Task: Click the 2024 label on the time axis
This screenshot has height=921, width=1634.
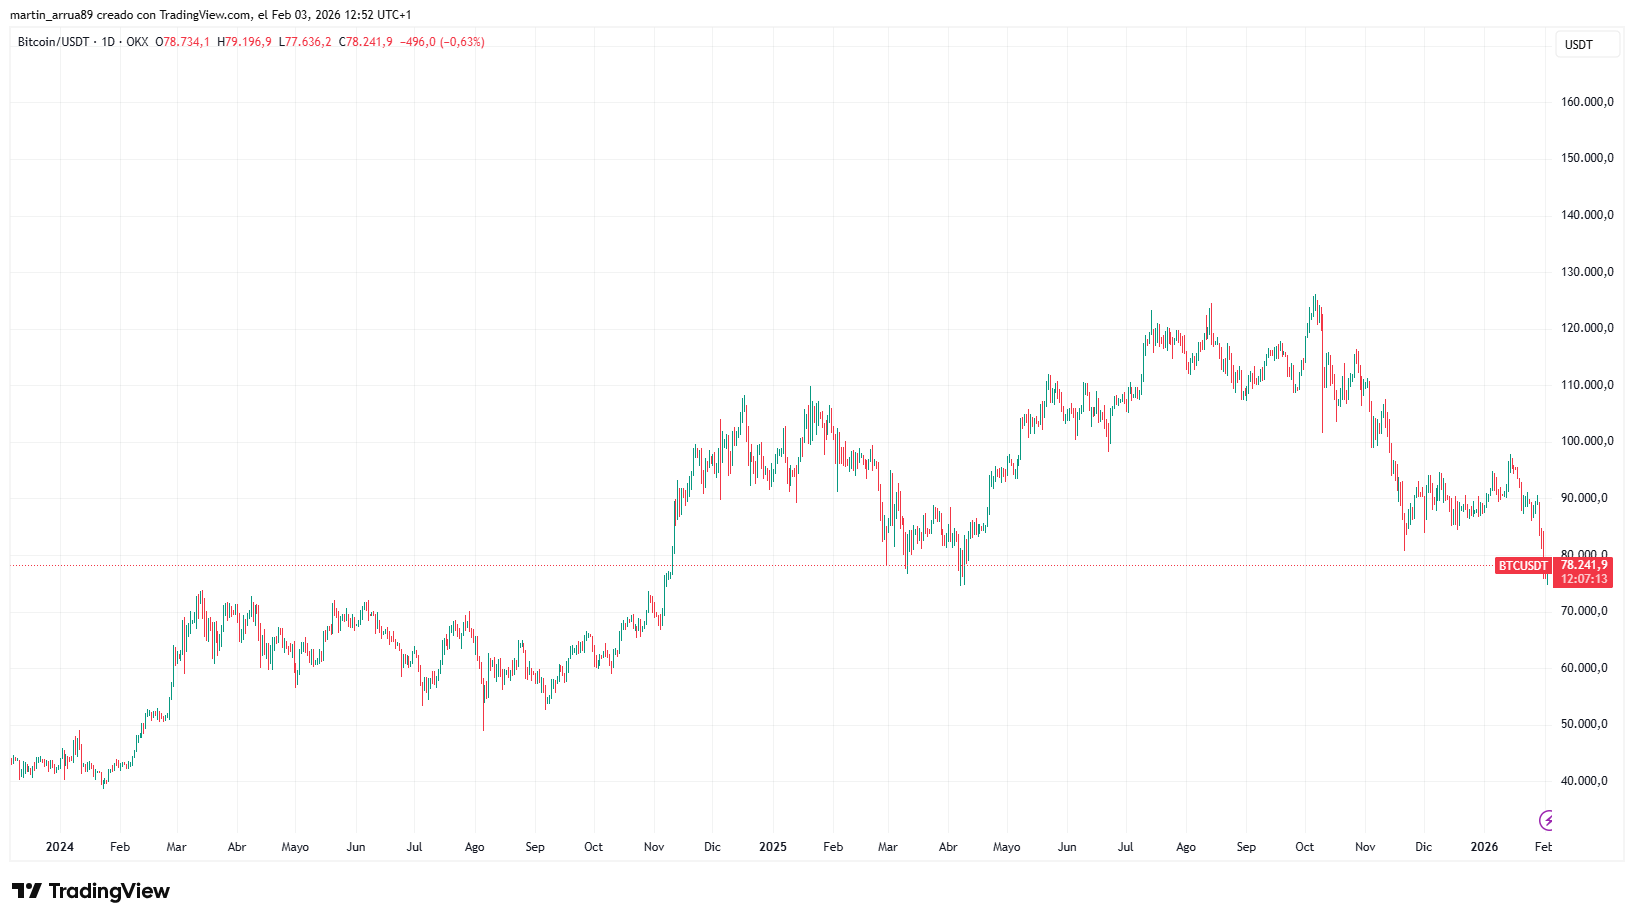Action: point(59,847)
